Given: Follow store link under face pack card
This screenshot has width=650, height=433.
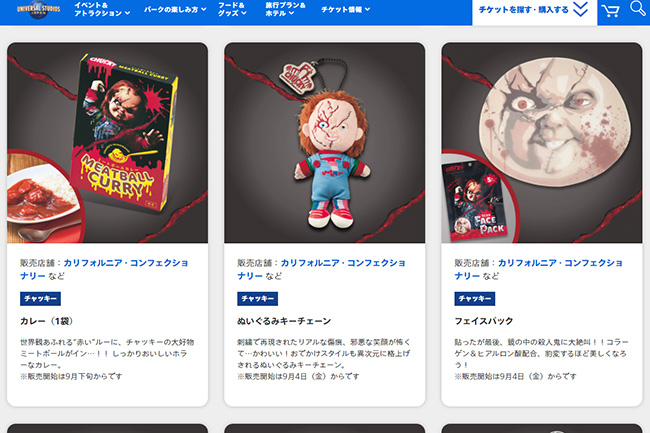Looking at the screenshot, I should point(538,269).
